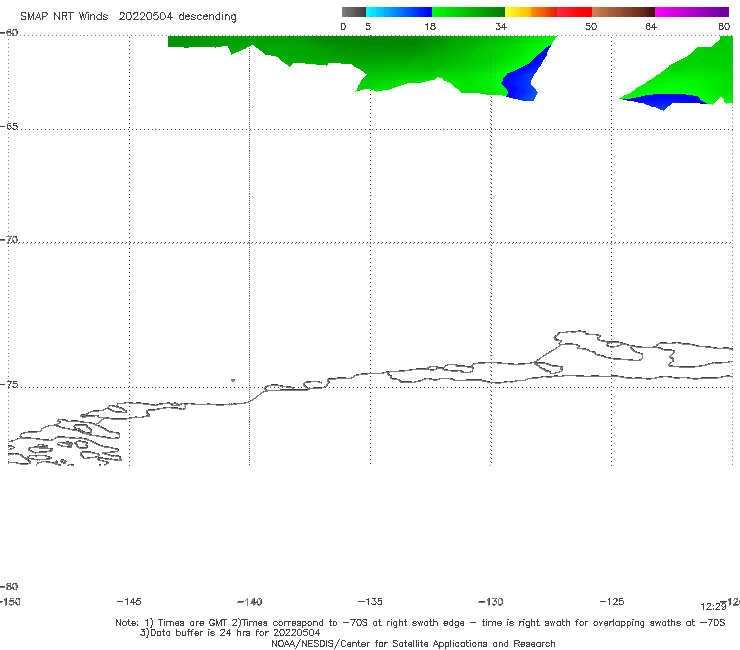
Task: Click the red segment of the color bar
Action: tap(574, 12)
